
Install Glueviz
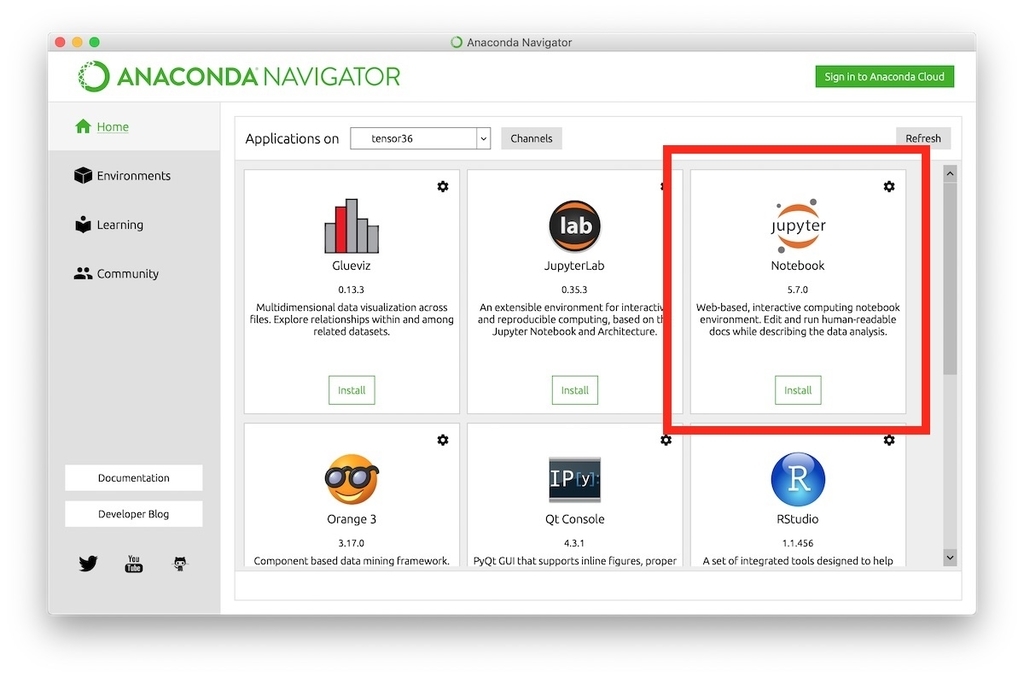click(x=351, y=390)
